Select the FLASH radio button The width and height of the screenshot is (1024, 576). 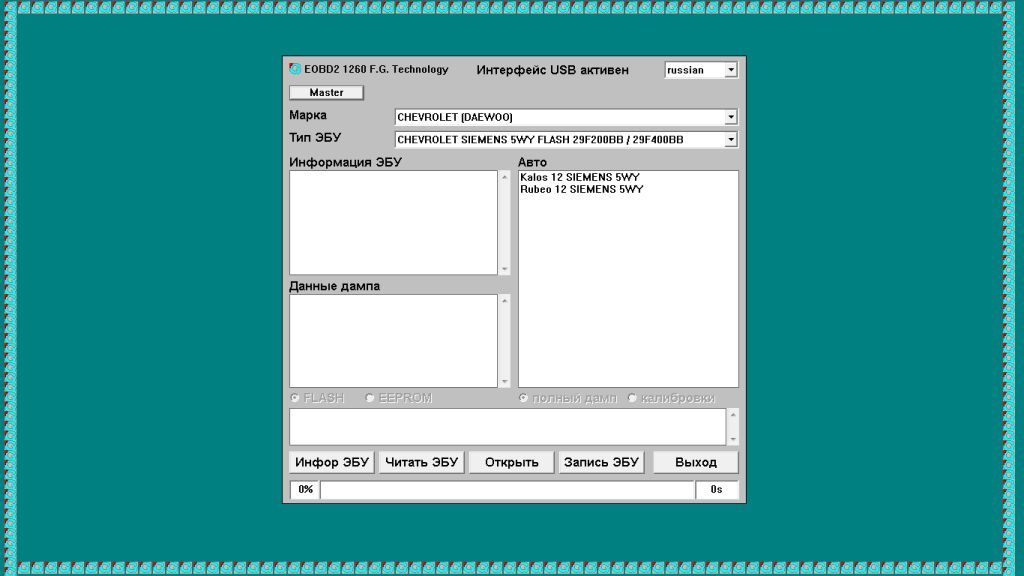click(295, 398)
